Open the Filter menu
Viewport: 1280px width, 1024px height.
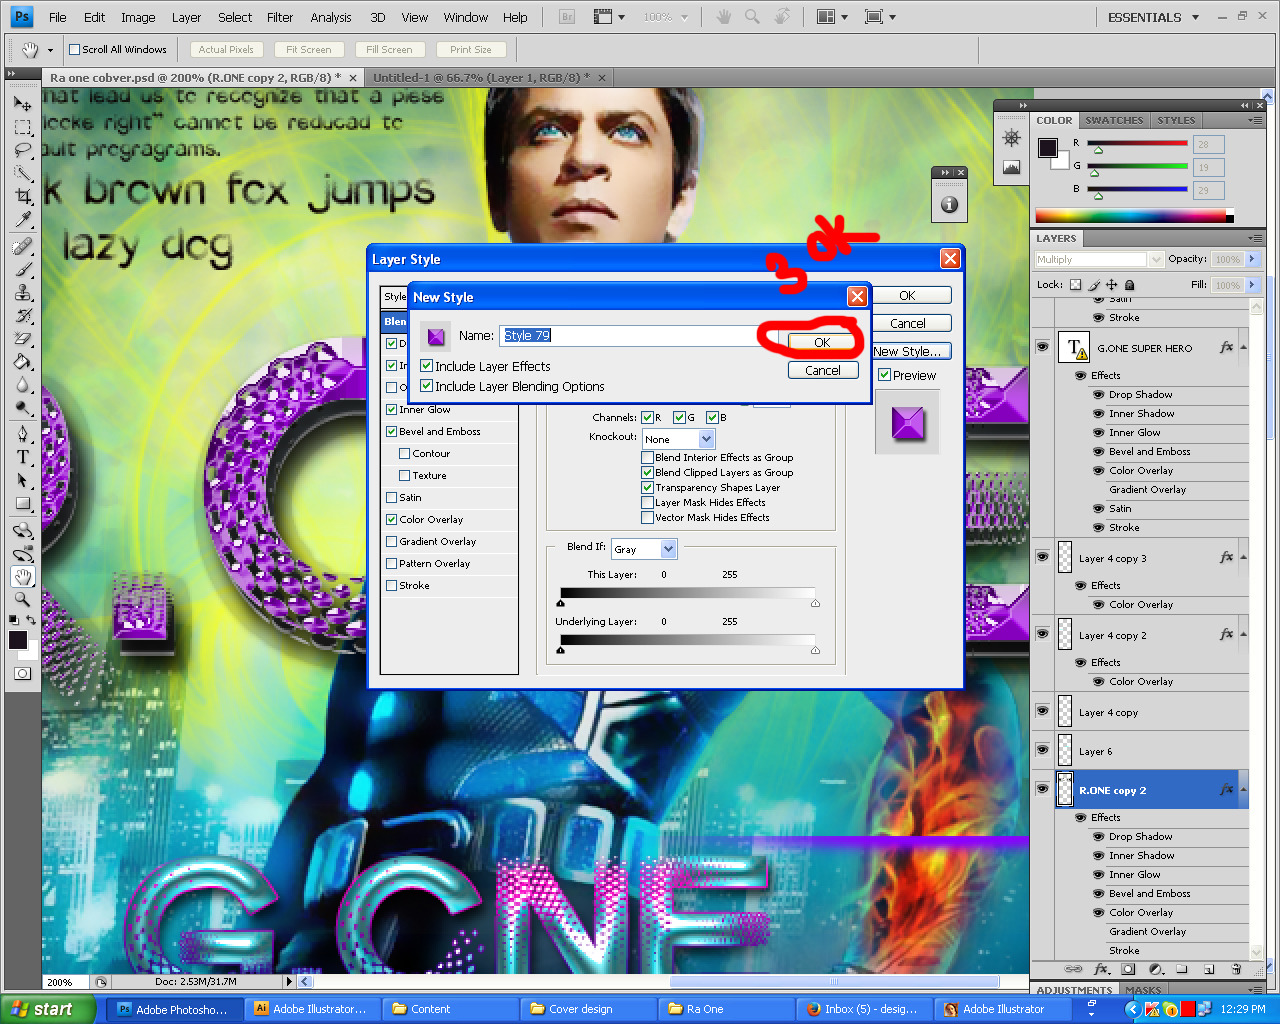(279, 16)
